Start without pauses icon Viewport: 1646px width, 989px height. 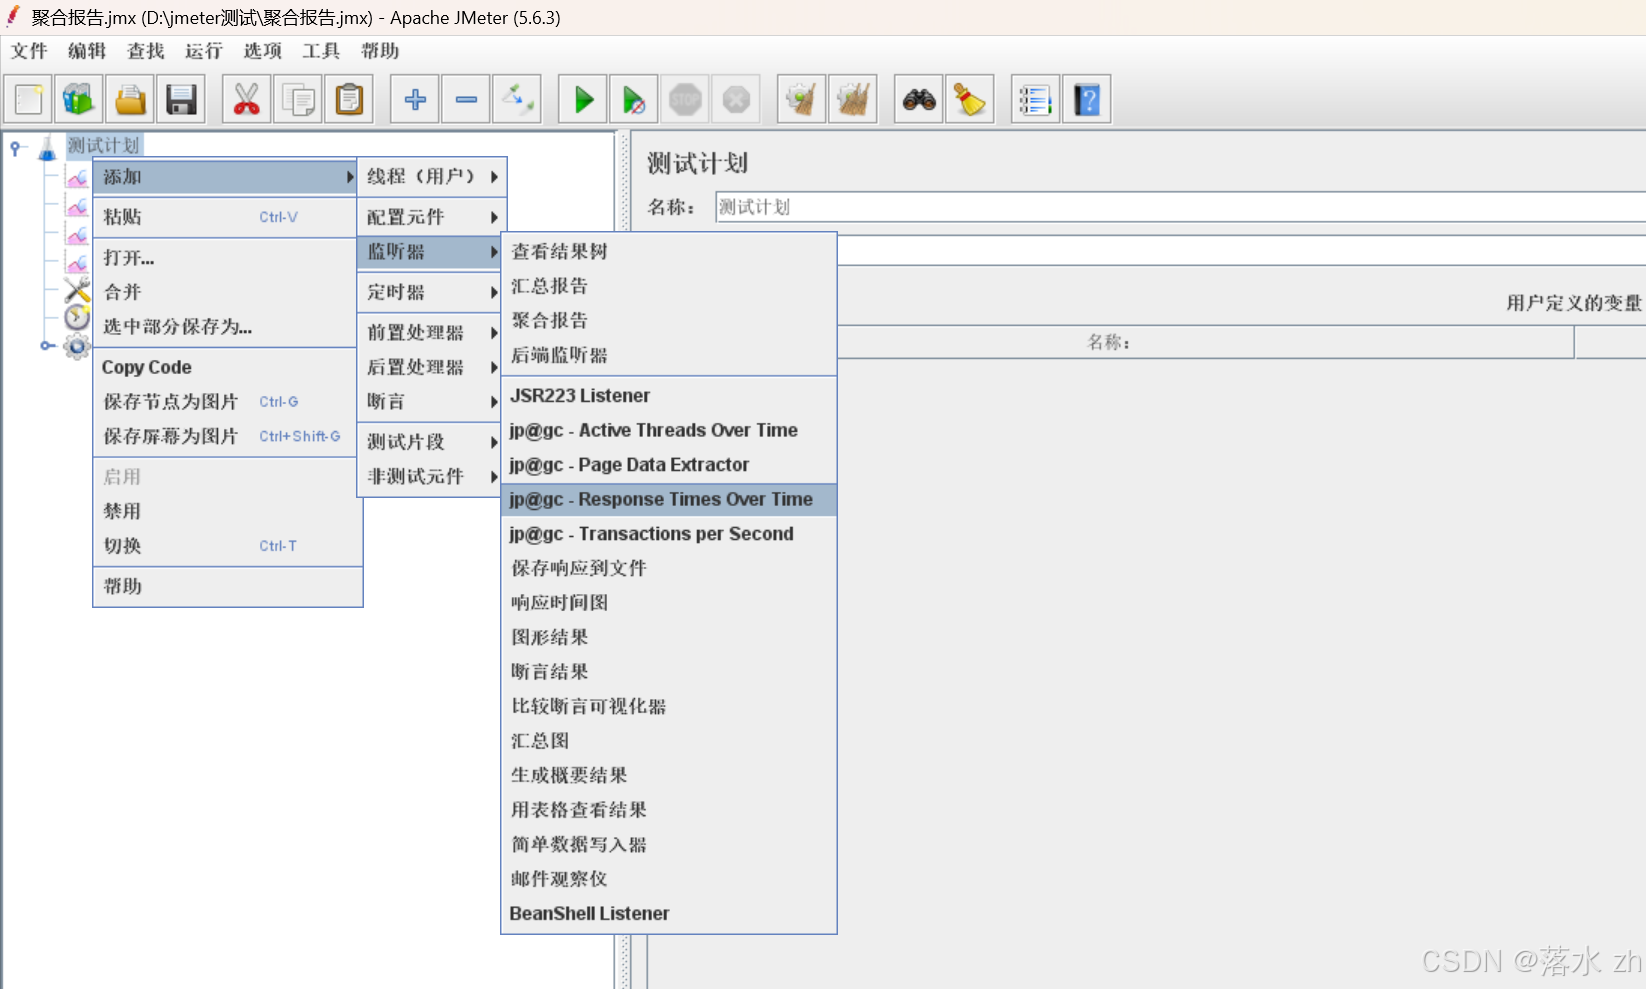tap(634, 99)
